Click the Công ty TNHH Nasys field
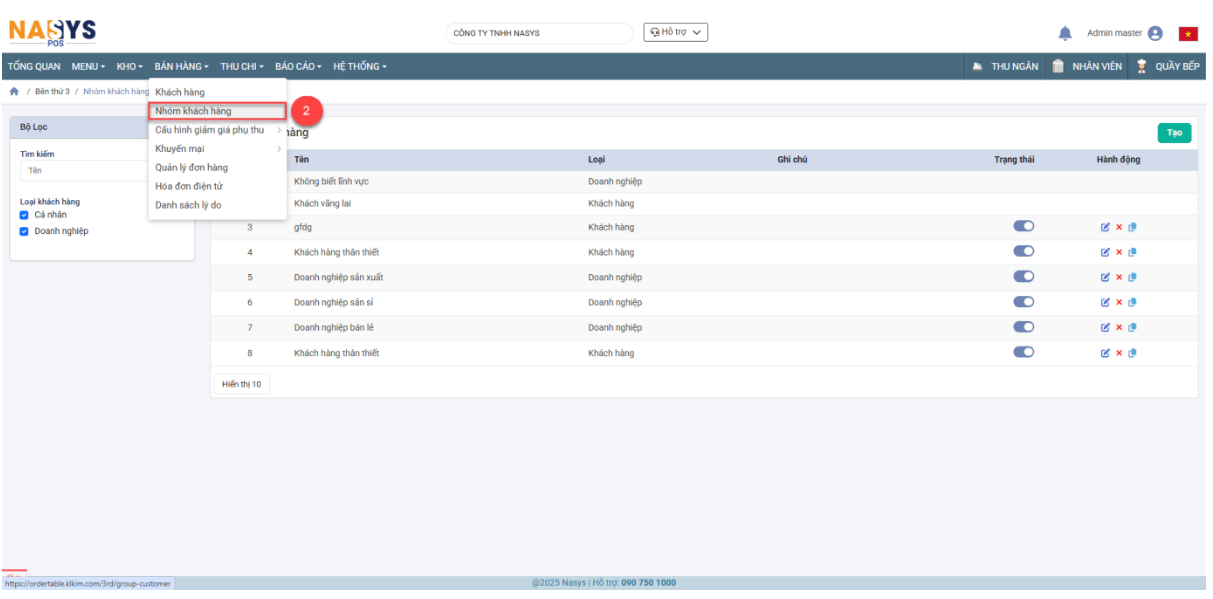The width and height of the screenshot is (1213, 599). pos(539,33)
